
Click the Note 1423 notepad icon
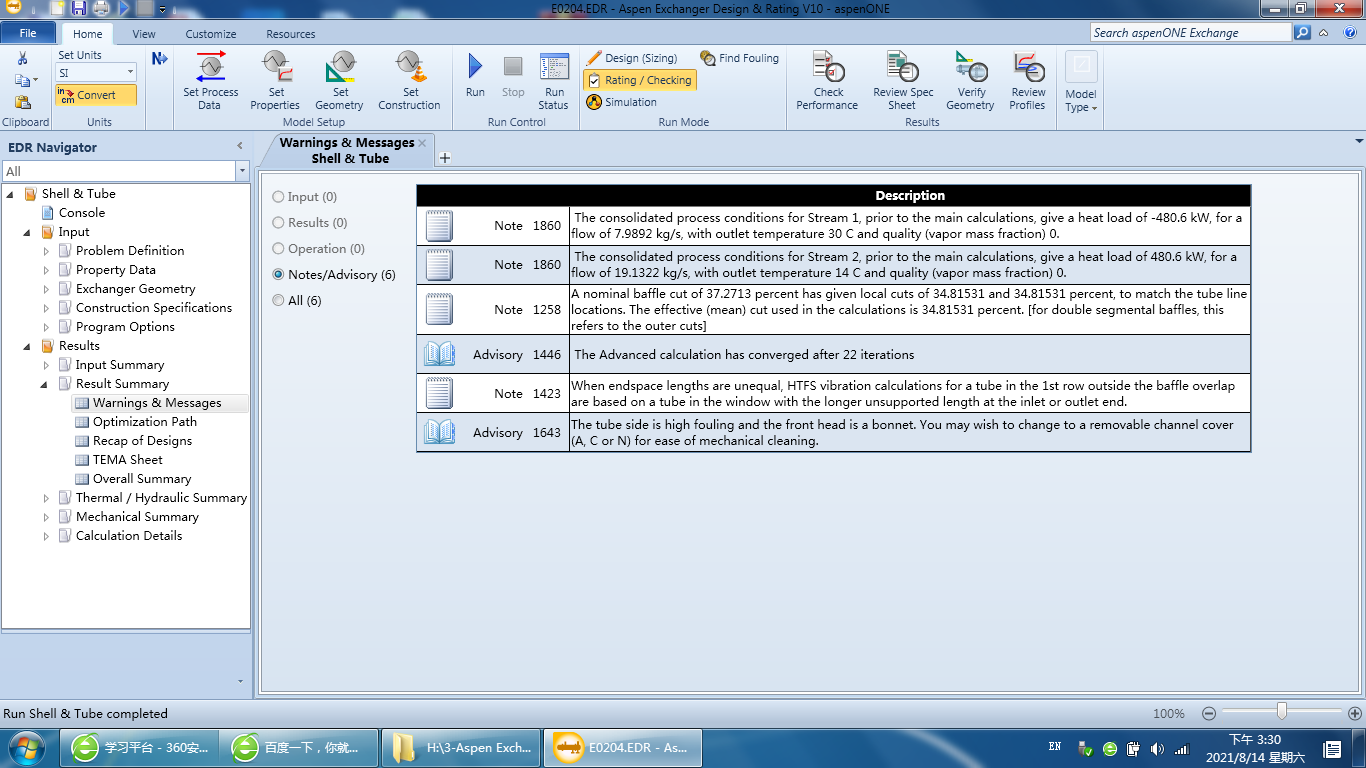[x=439, y=393]
